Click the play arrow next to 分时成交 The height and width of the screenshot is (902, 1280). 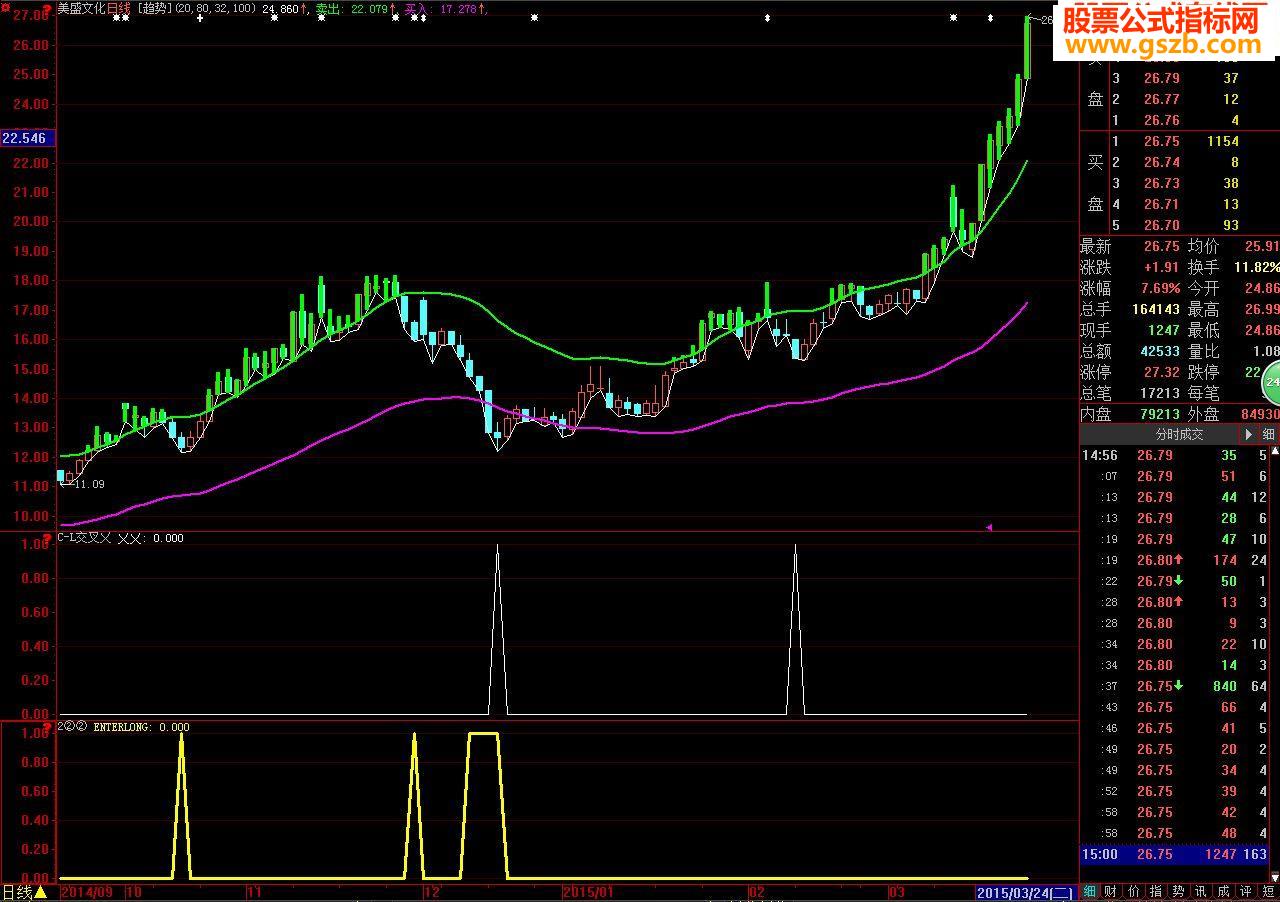[x=1248, y=434]
